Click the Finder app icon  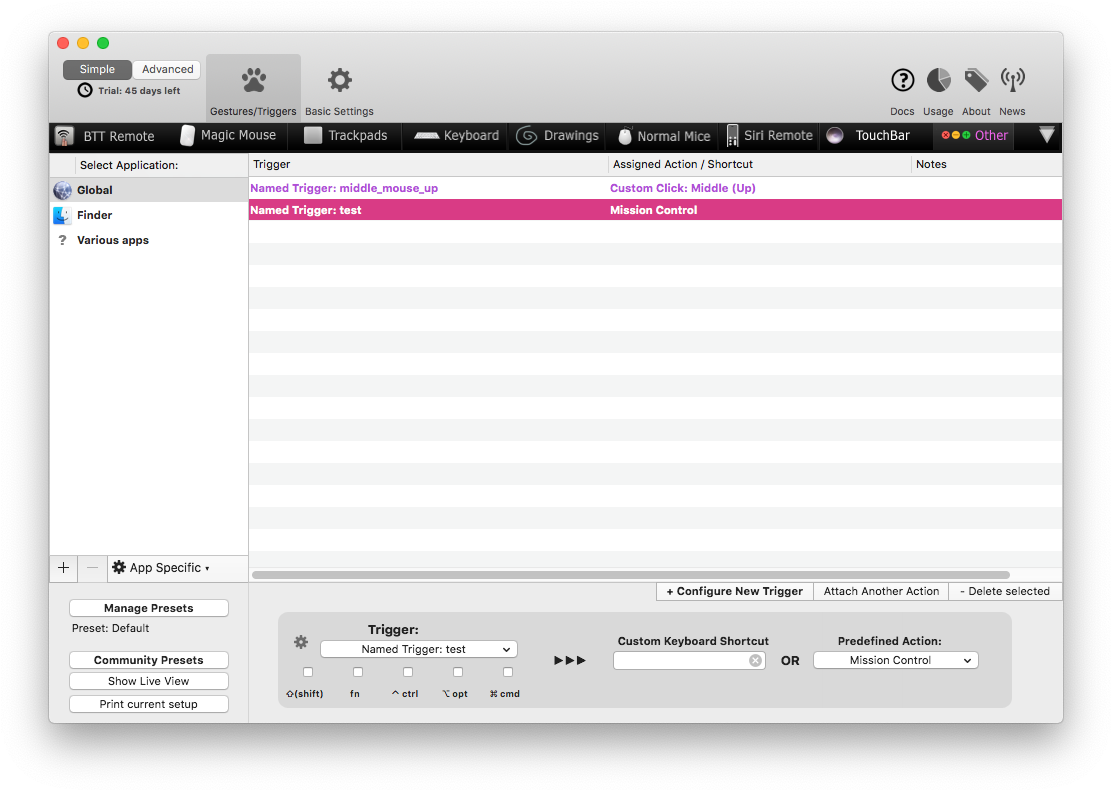click(x=62, y=215)
